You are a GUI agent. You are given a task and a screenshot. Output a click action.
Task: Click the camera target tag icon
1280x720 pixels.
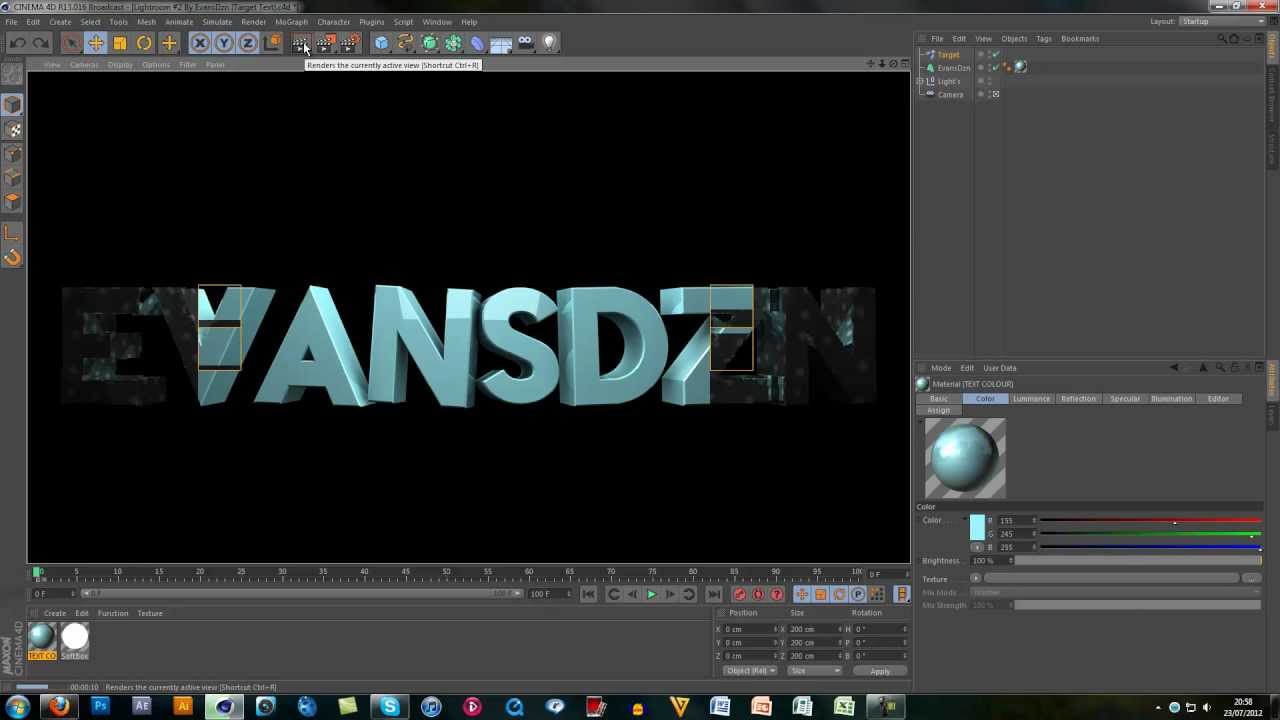point(996,95)
